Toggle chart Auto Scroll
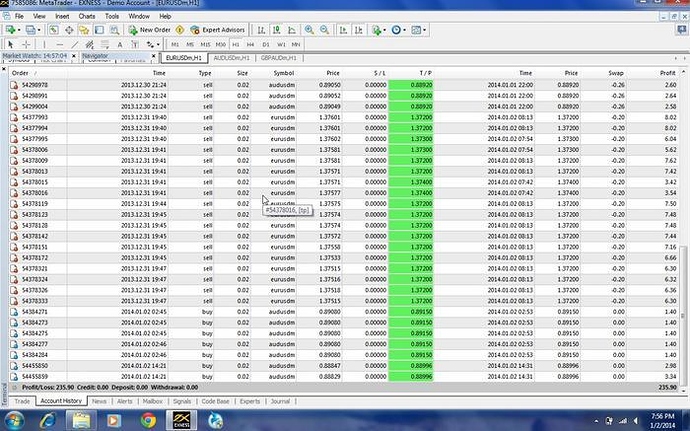690x431 pixels. (343, 30)
